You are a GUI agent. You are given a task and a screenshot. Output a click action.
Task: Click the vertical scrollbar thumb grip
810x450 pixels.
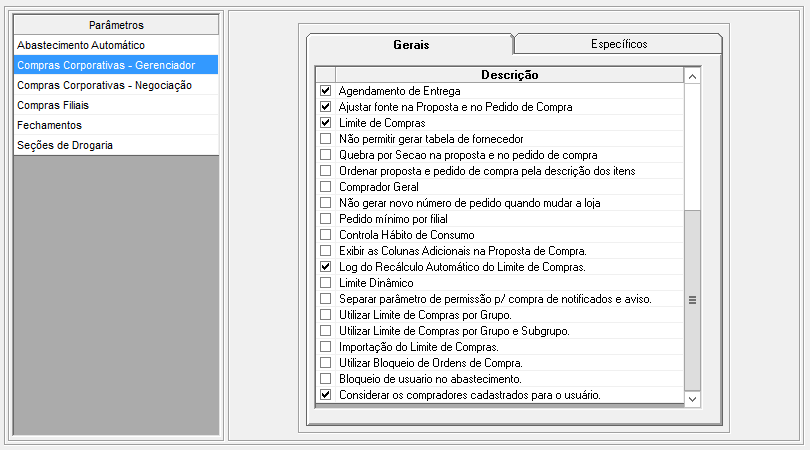692,300
